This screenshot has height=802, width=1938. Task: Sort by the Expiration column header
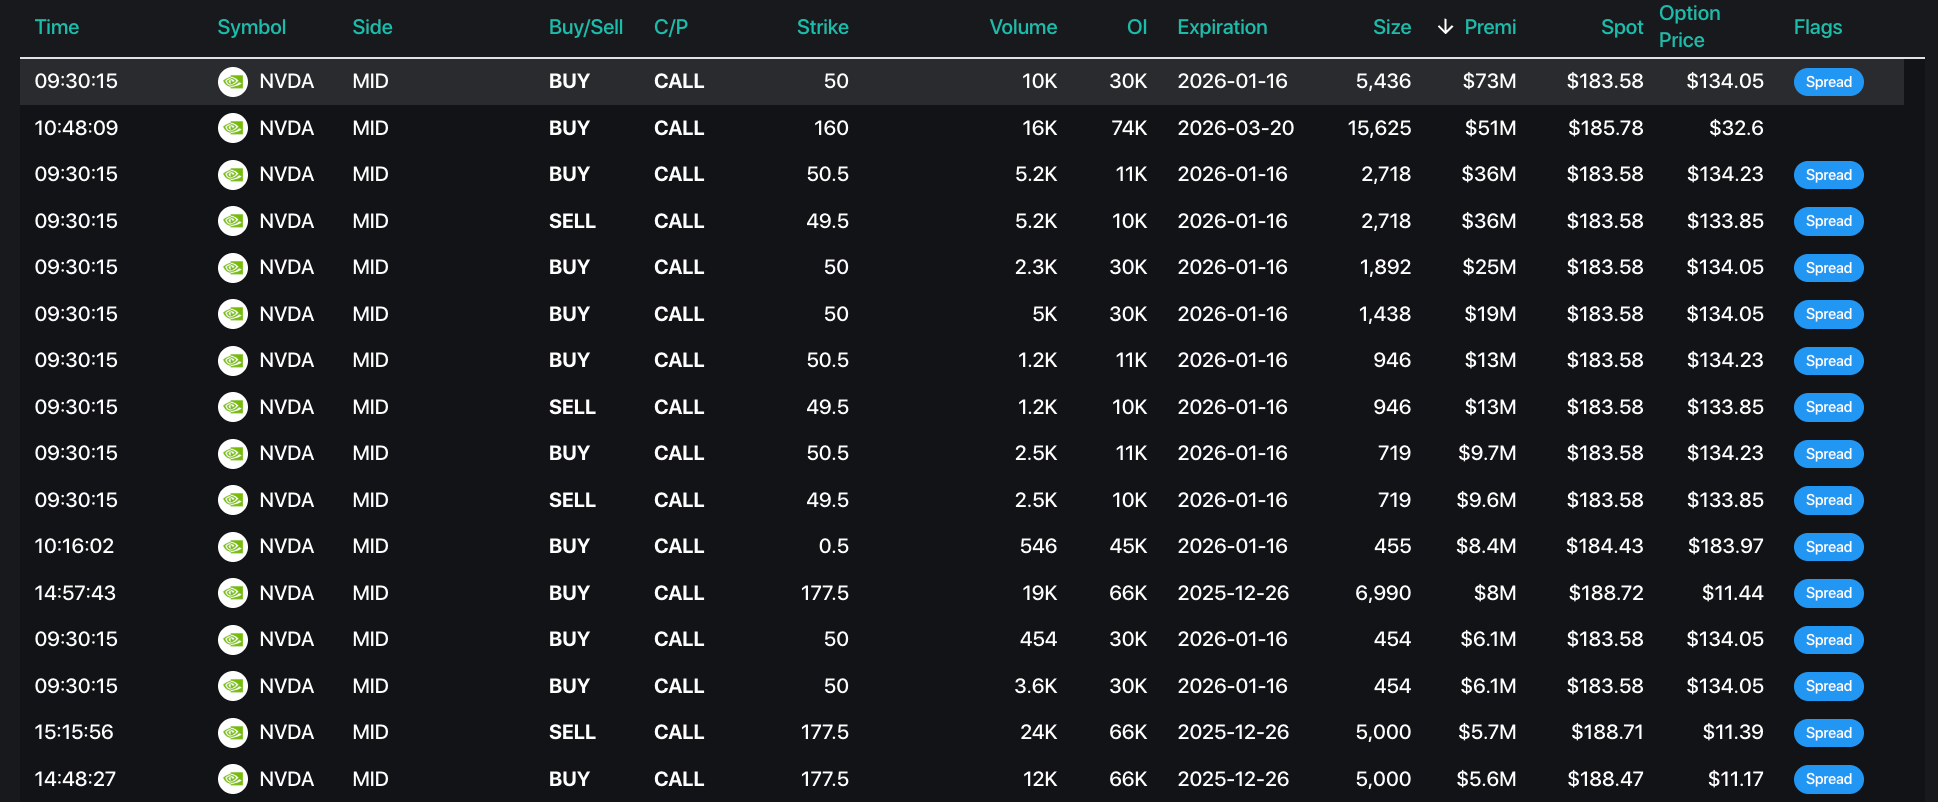[x=1222, y=27]
